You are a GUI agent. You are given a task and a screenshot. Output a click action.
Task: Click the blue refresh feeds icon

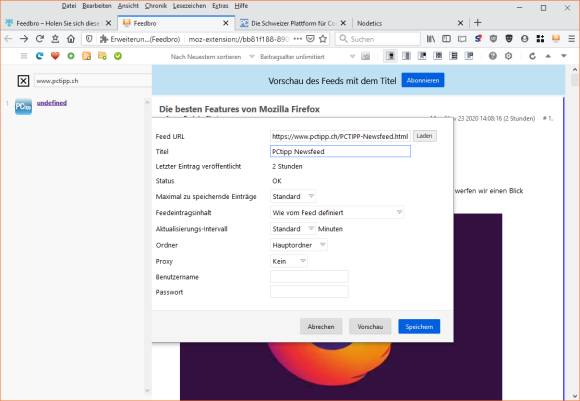[40, 56]
